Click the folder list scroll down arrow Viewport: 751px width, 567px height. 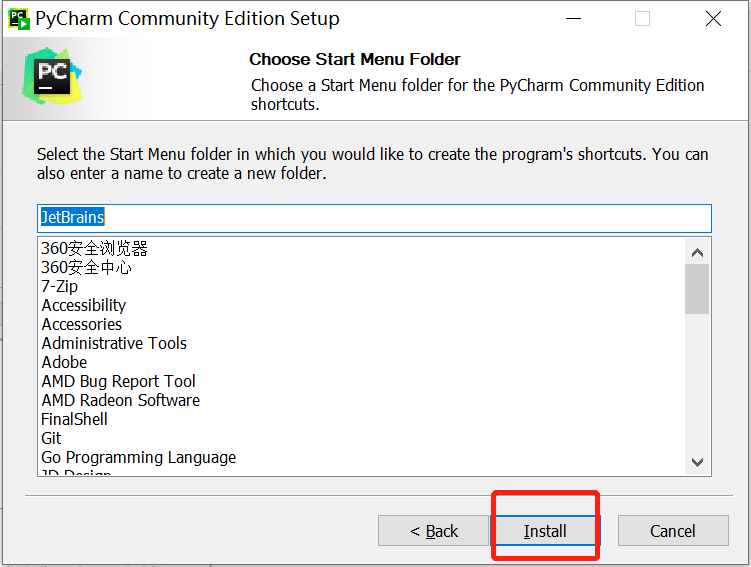[x=697, y=462]
